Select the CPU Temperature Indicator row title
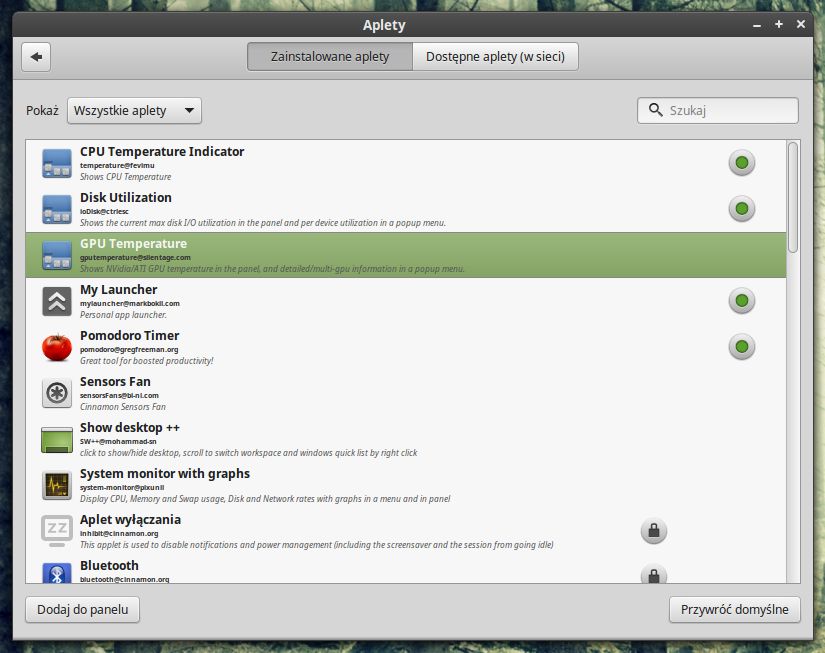This screenshot has width=825, height=653. point(162,152)
